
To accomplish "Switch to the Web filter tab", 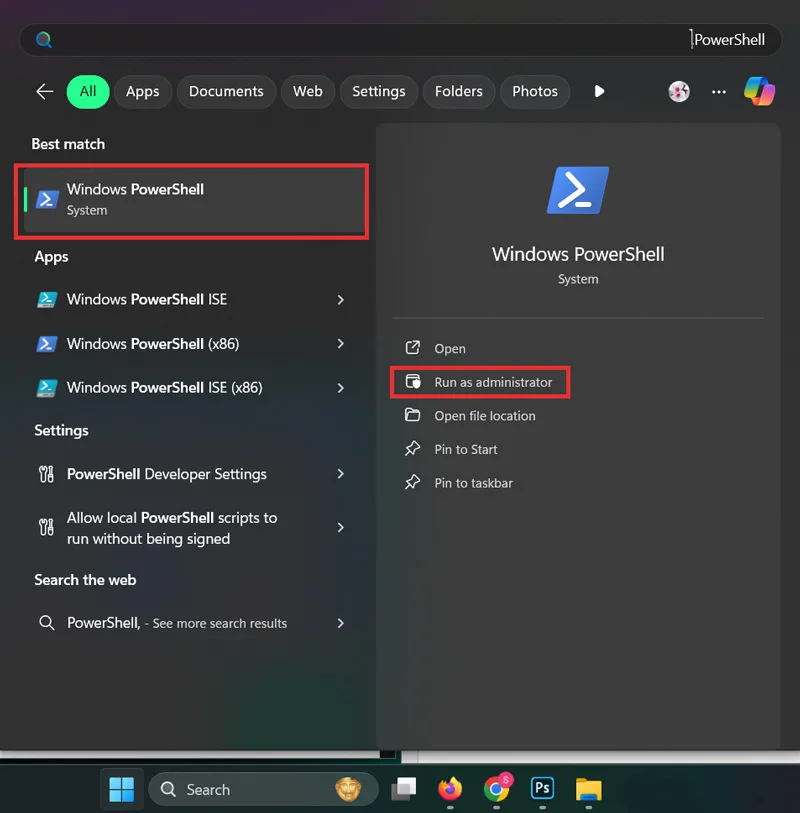I will point(307,92).
